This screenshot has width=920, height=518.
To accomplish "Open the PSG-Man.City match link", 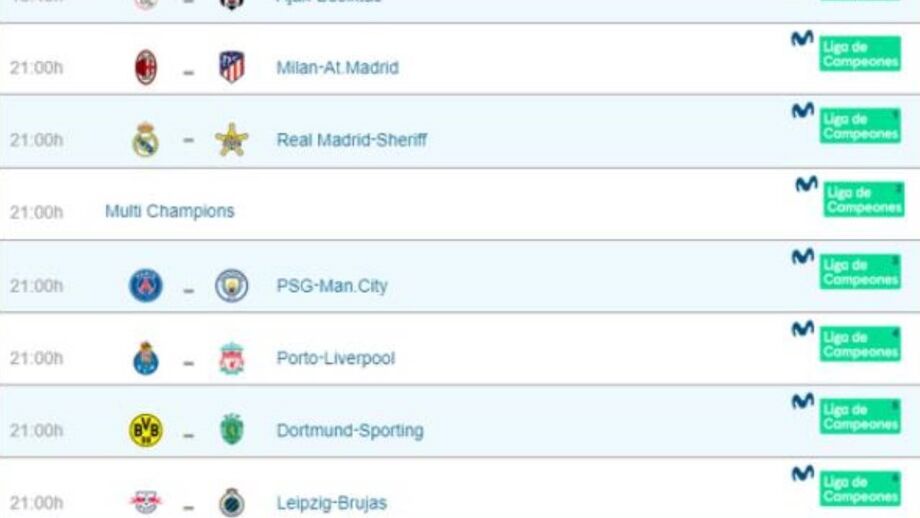I will (x=331, y=286).
